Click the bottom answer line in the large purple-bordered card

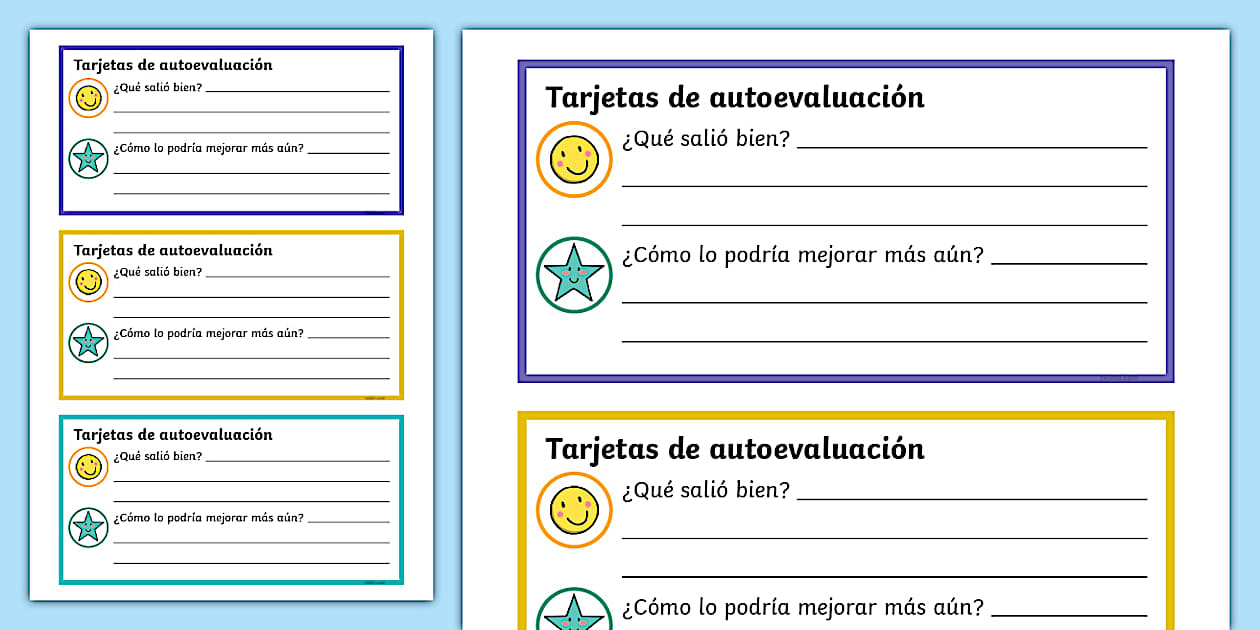pyautogui.click(x=884, y=341)
